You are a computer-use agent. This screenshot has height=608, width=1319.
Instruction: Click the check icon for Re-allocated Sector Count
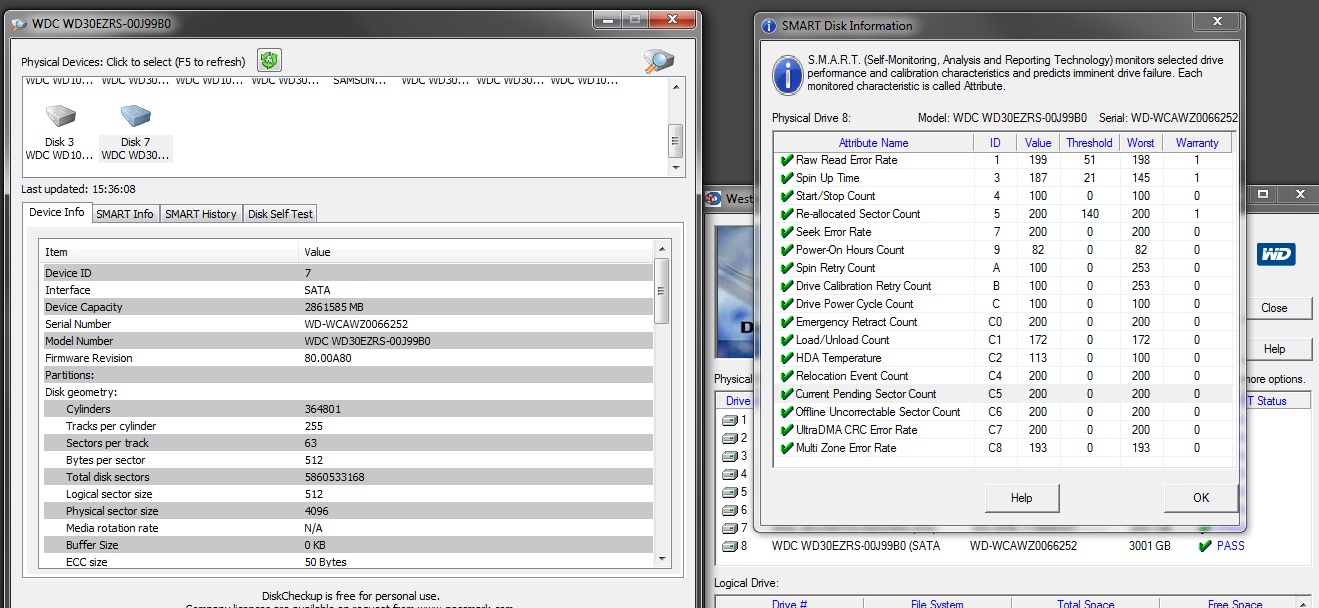(x=787, y=214)
